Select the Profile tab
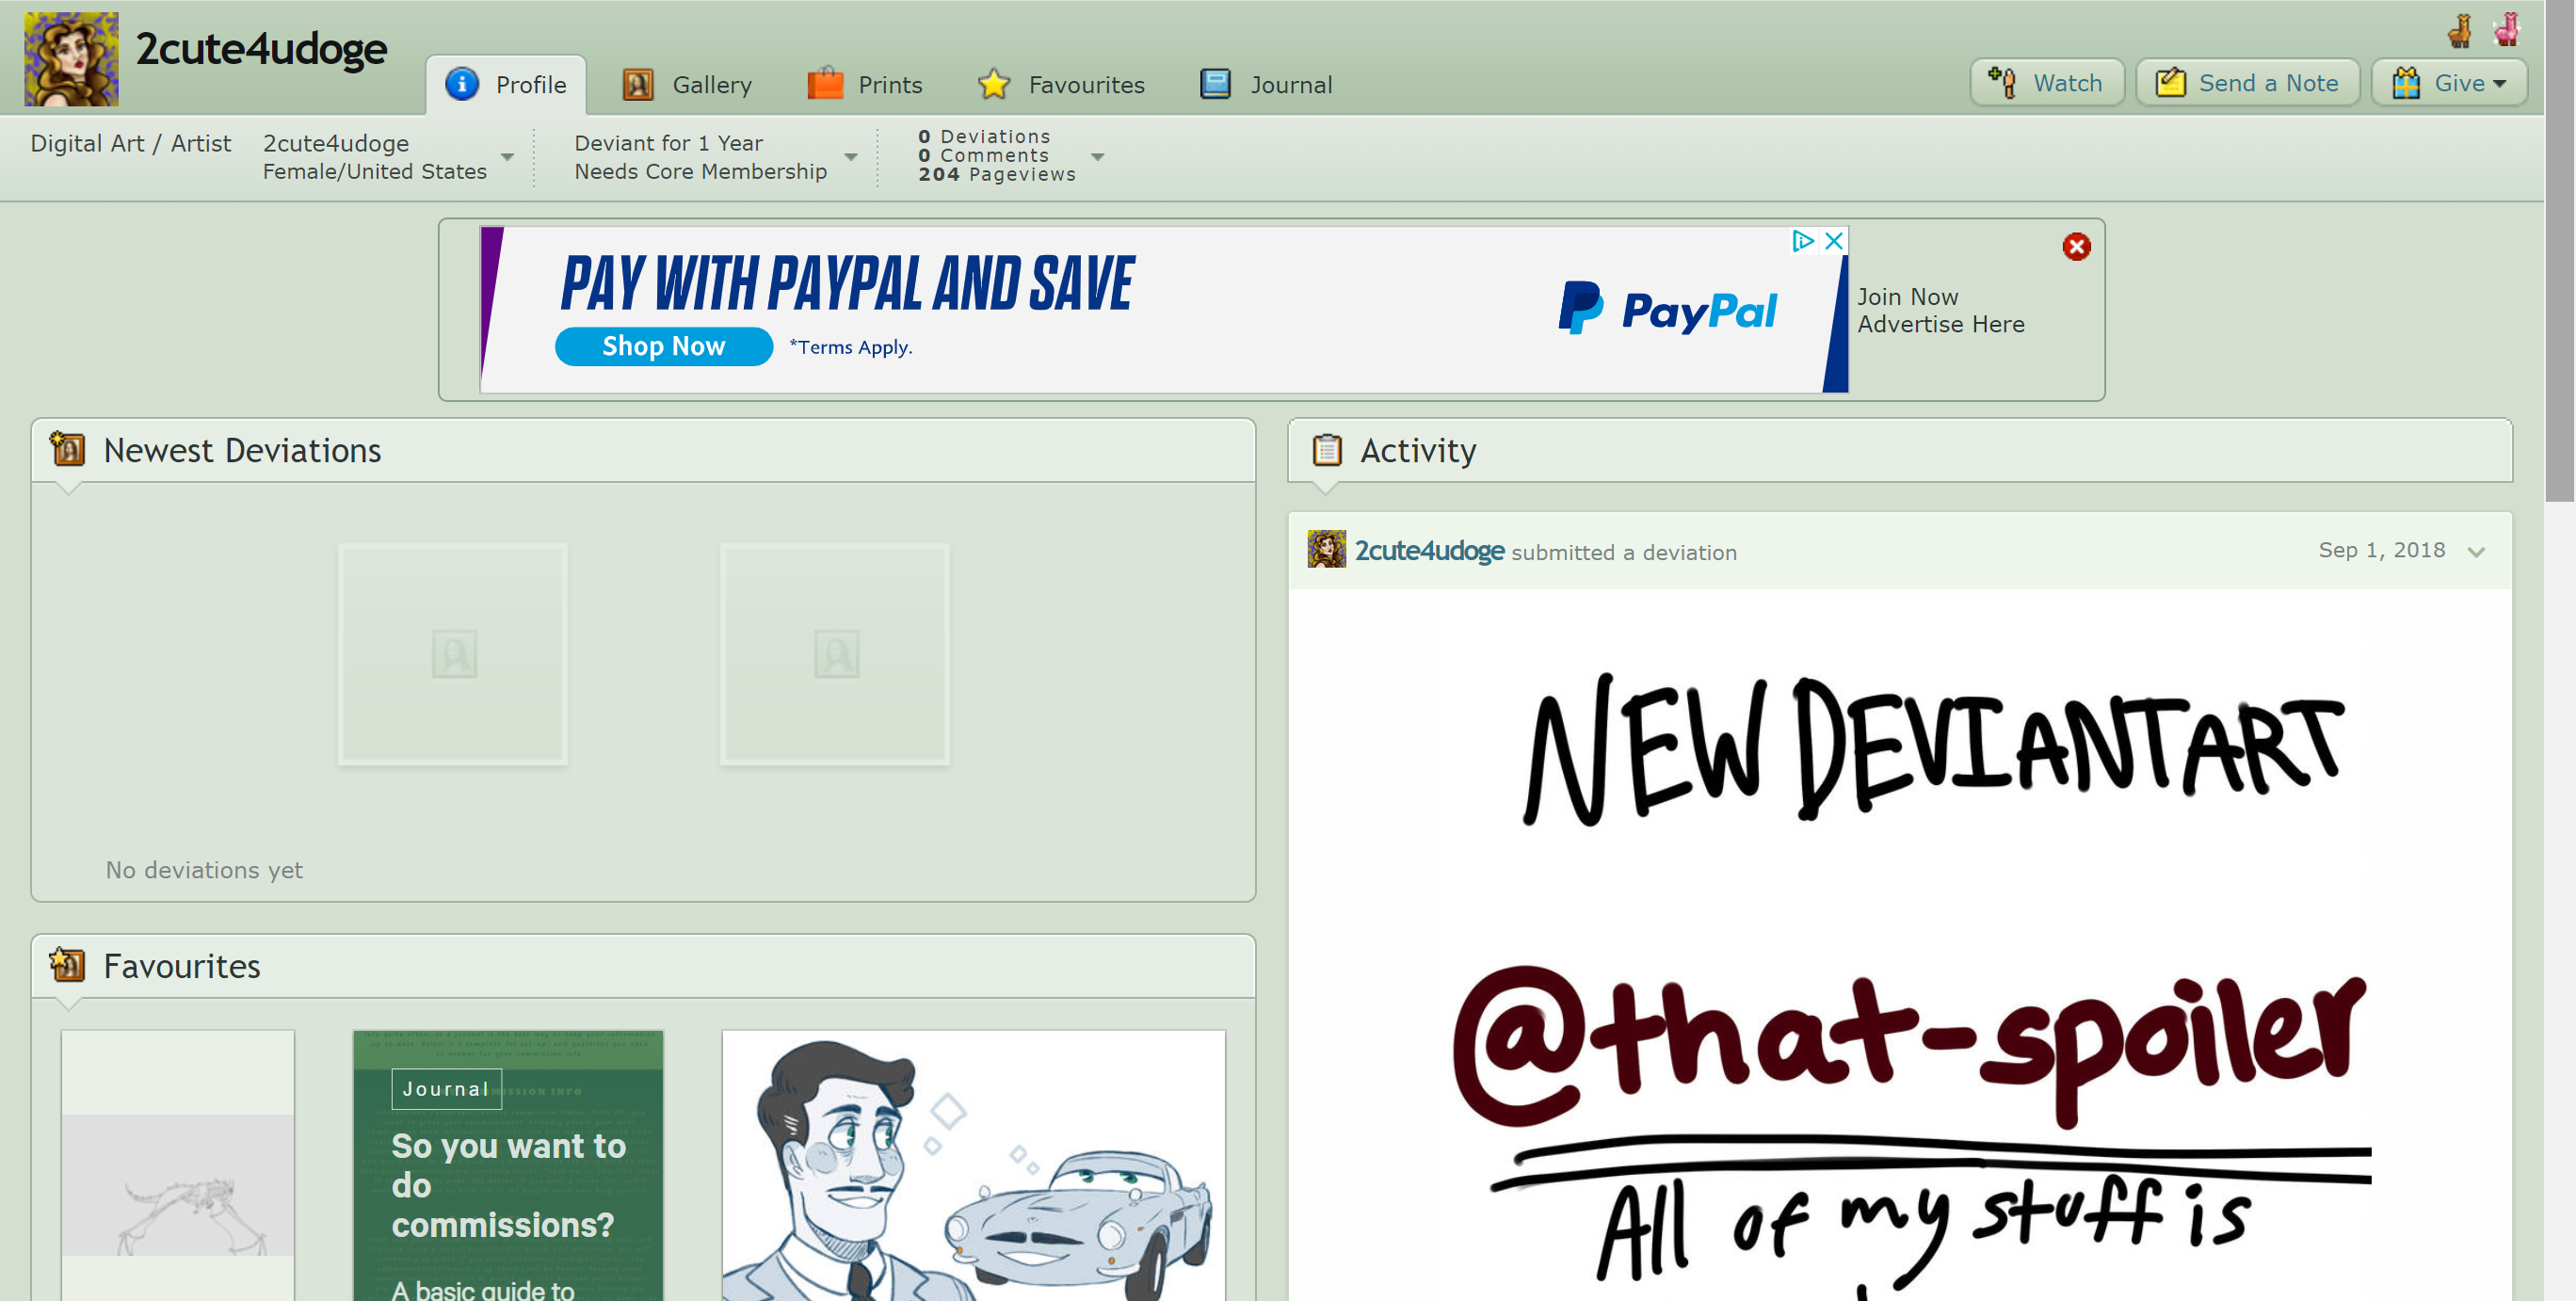 click(506, 85)
